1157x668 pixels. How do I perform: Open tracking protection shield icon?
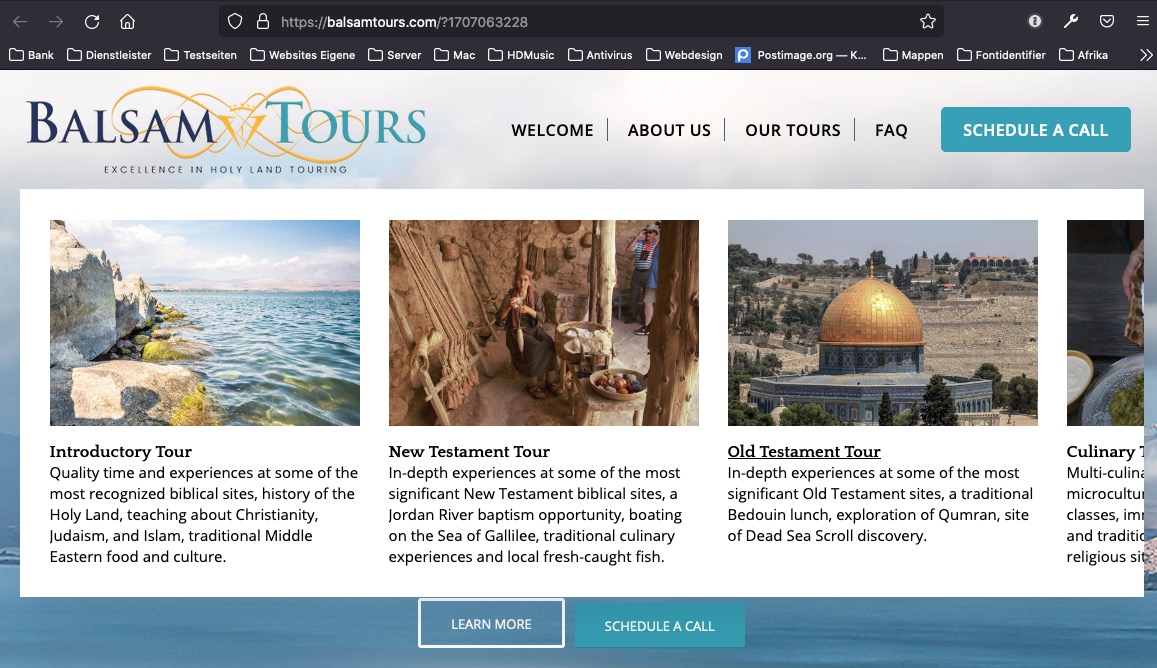pyautogui.click(x=235, y=21)
